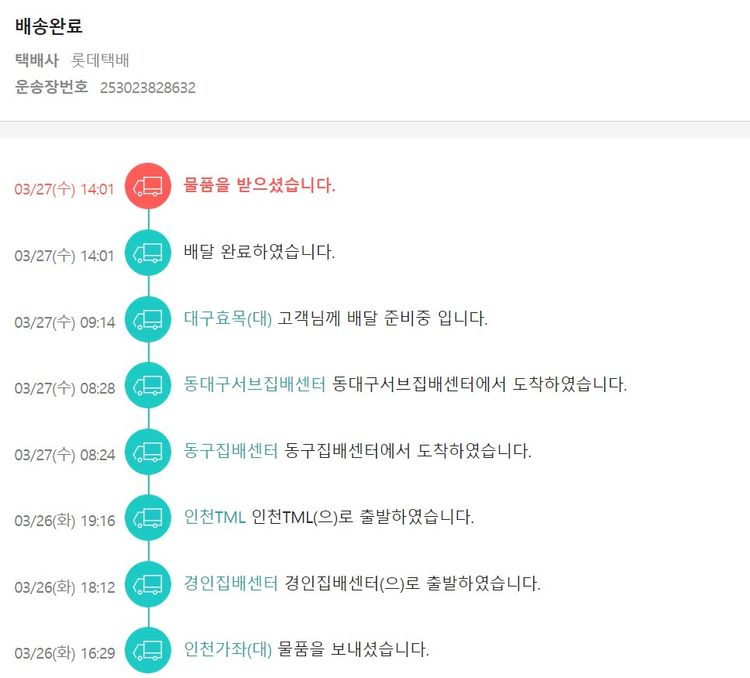Click the 물품을 받으셨습니다 status text
This screenshot has width=750, height=678.
pyautogui.click(x=260, y=185)
